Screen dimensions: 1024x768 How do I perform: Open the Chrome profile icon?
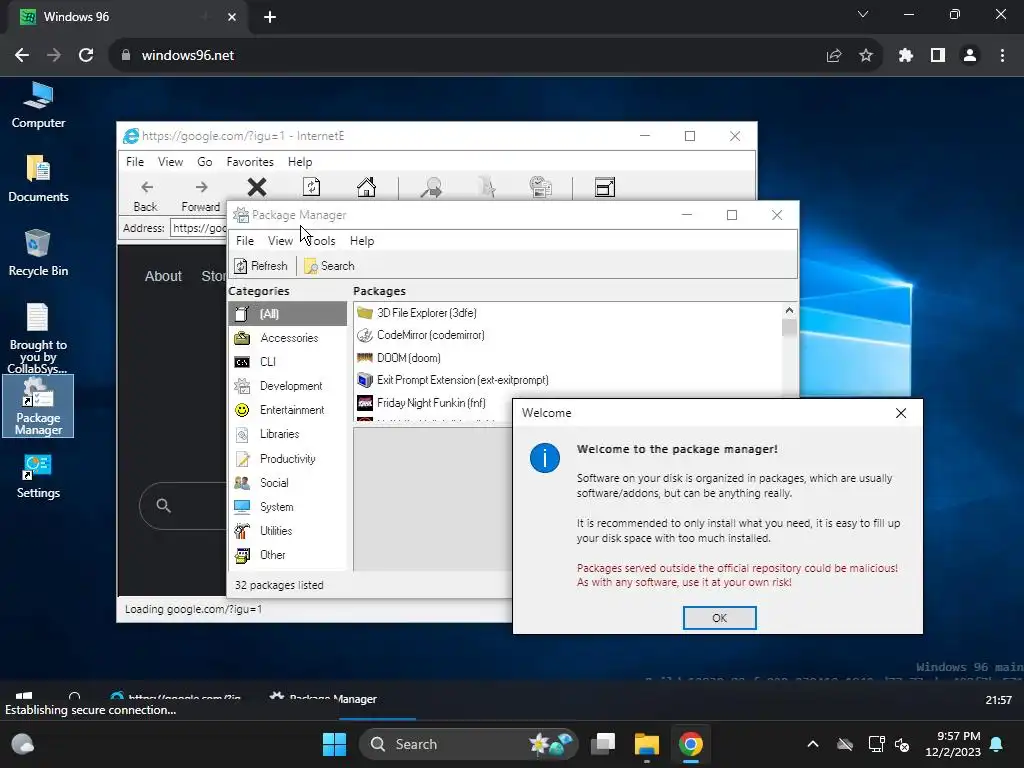coord(970,56)
